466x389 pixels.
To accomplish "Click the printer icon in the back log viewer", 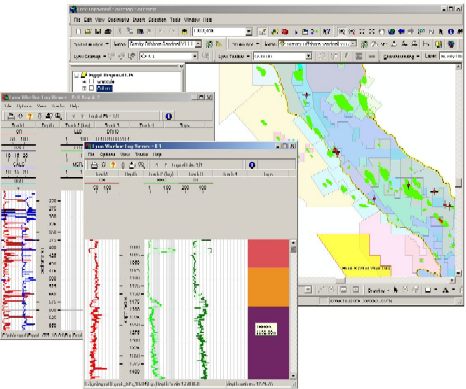I will (11, 116).
